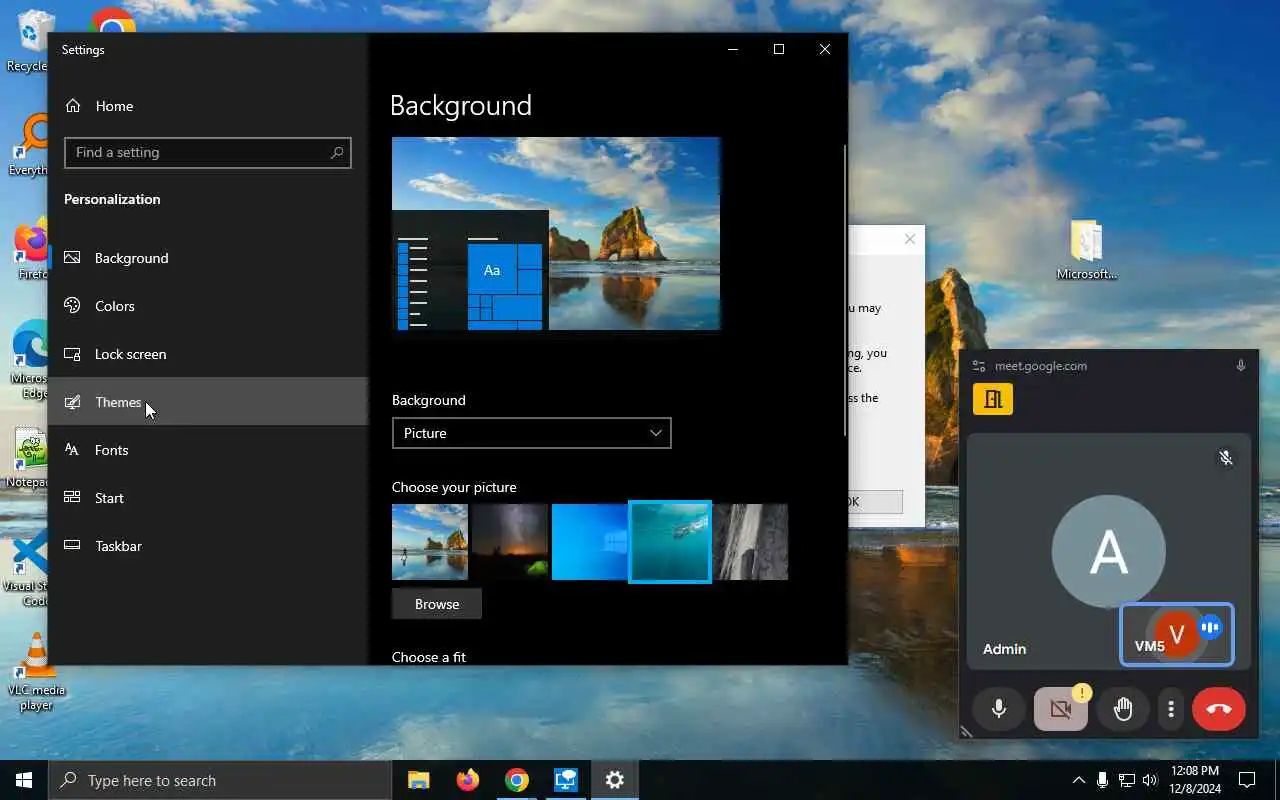
Task: Go to Settings Home
Action: tap(208, 106)
